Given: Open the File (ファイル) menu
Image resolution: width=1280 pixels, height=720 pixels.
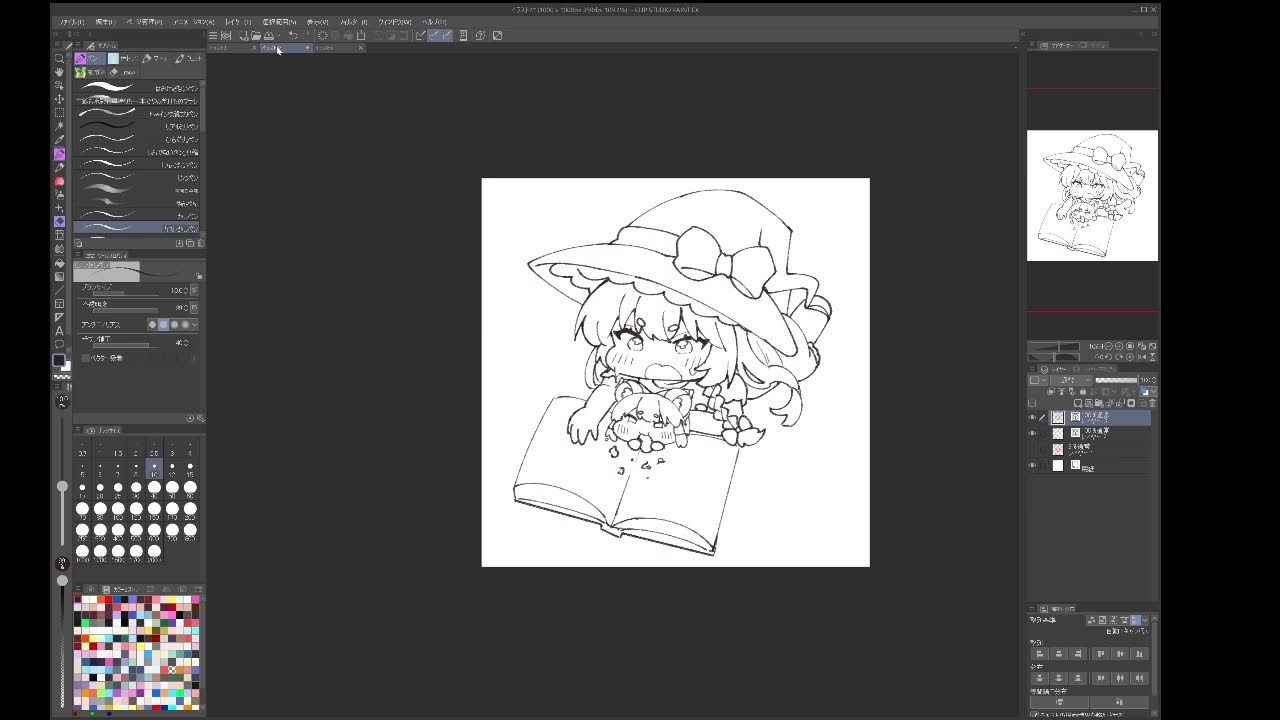Looking at the screenshot, I should (x=72, y=21).
